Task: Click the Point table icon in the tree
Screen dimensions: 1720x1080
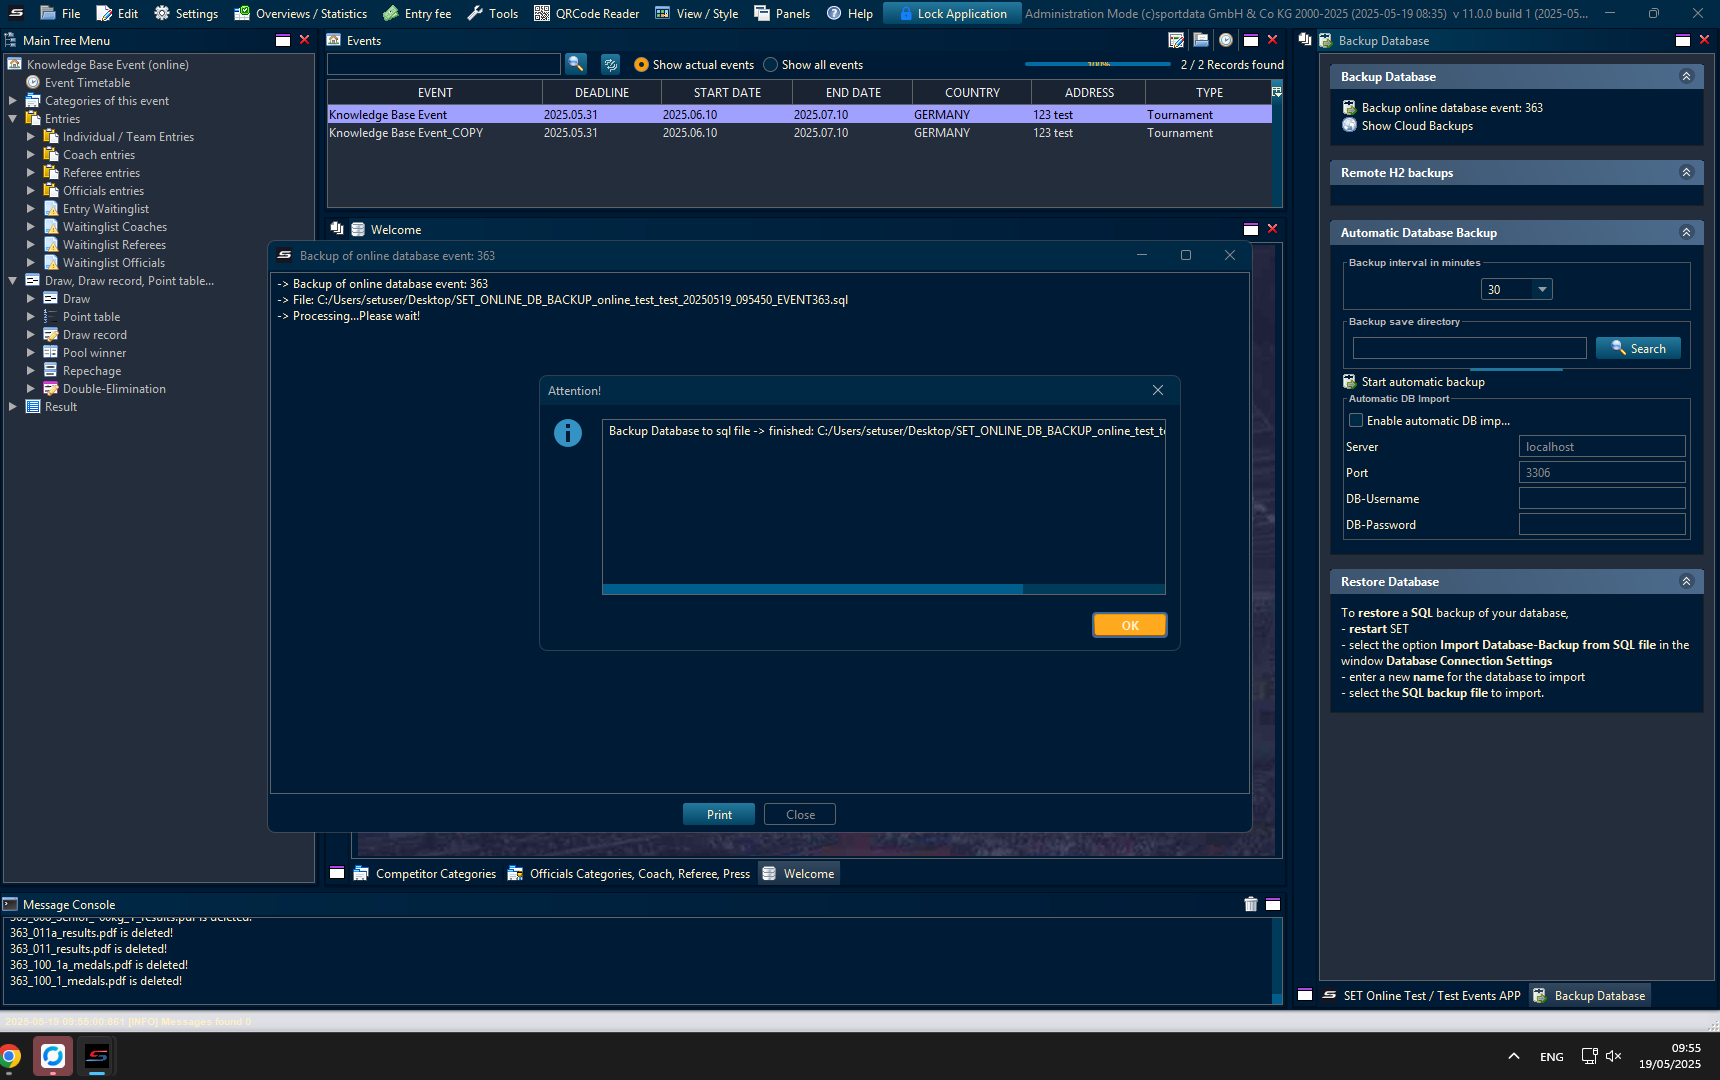Action: click(51, 317)
